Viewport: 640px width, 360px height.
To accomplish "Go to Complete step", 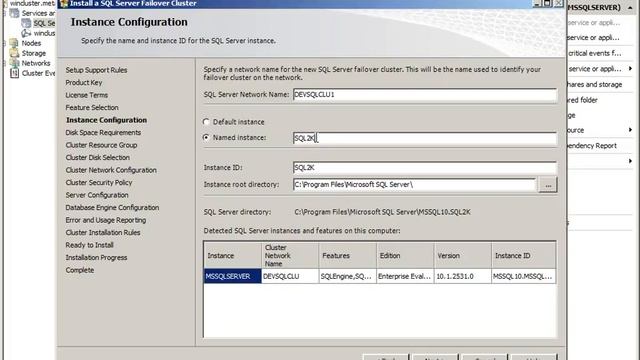I will [x=80, y=270].
